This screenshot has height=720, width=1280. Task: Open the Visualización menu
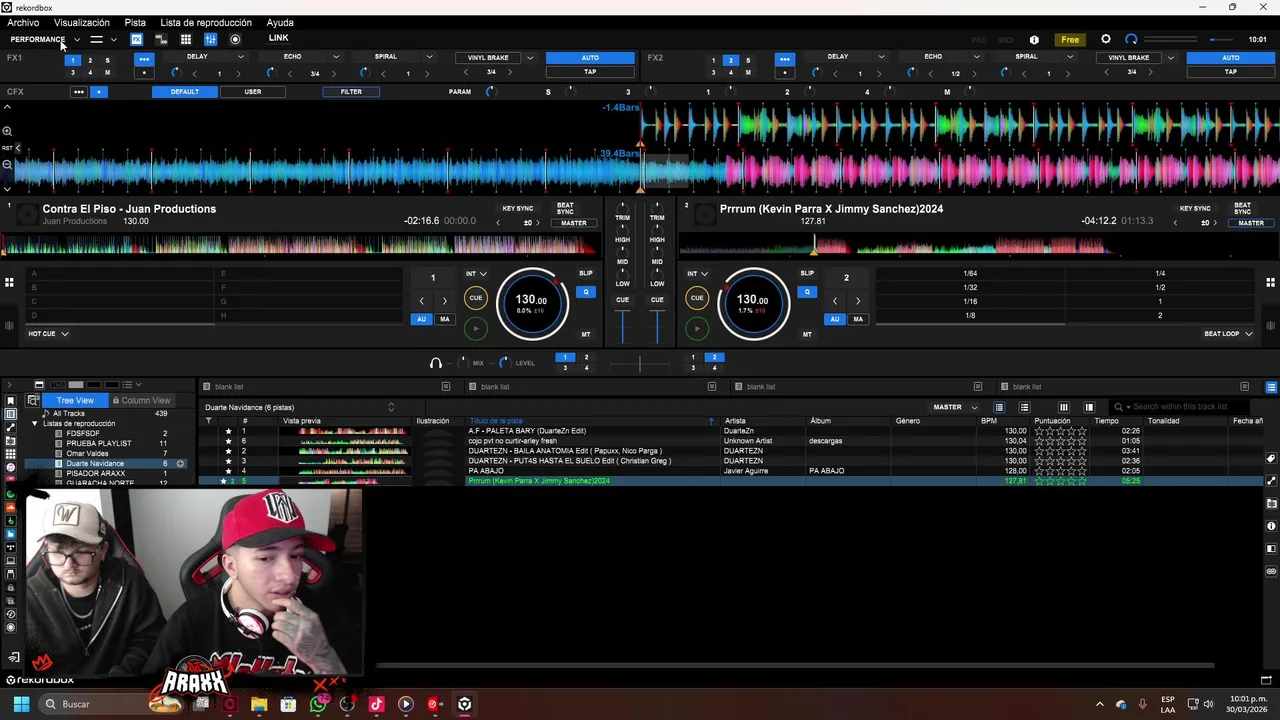(x=82, y=22)
